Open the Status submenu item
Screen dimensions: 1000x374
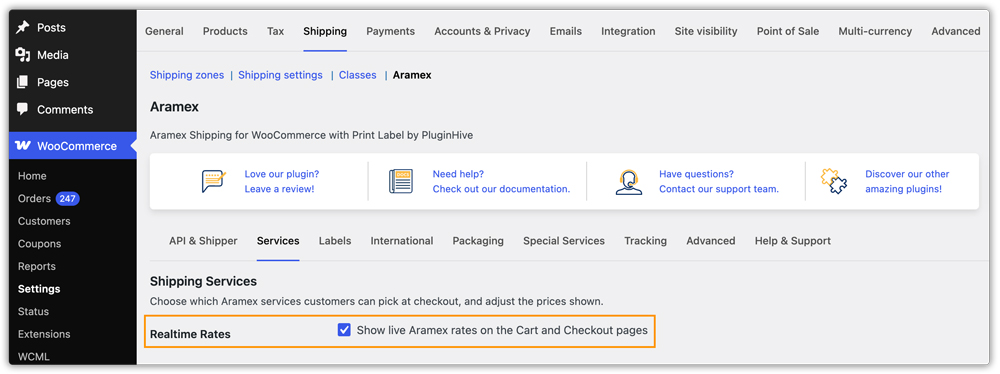click(x=33, y=311)
